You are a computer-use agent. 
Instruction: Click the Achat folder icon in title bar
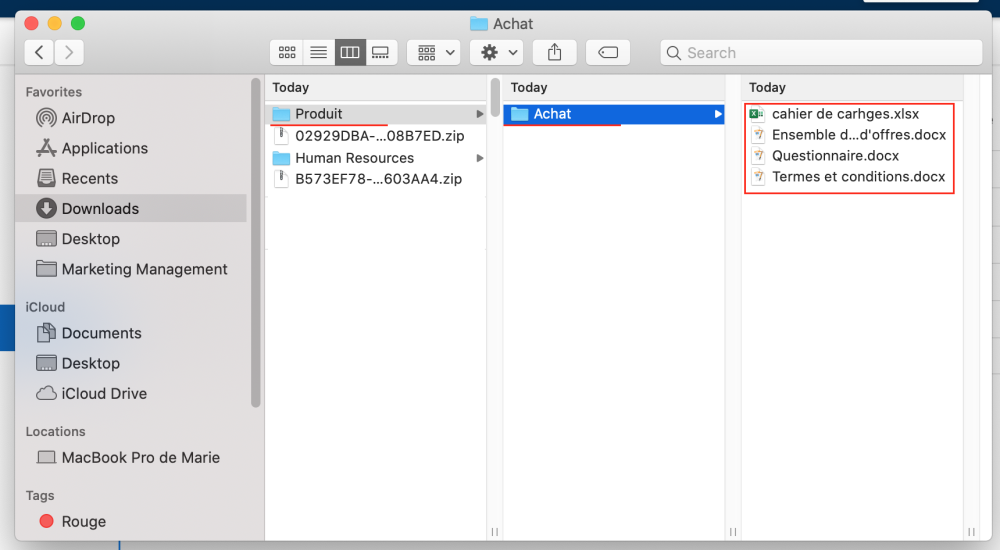click(478, 24)
